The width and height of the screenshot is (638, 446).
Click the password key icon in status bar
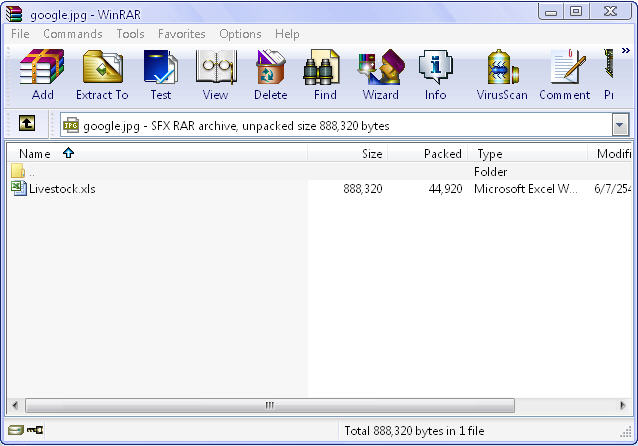click(x=35, y=430)
